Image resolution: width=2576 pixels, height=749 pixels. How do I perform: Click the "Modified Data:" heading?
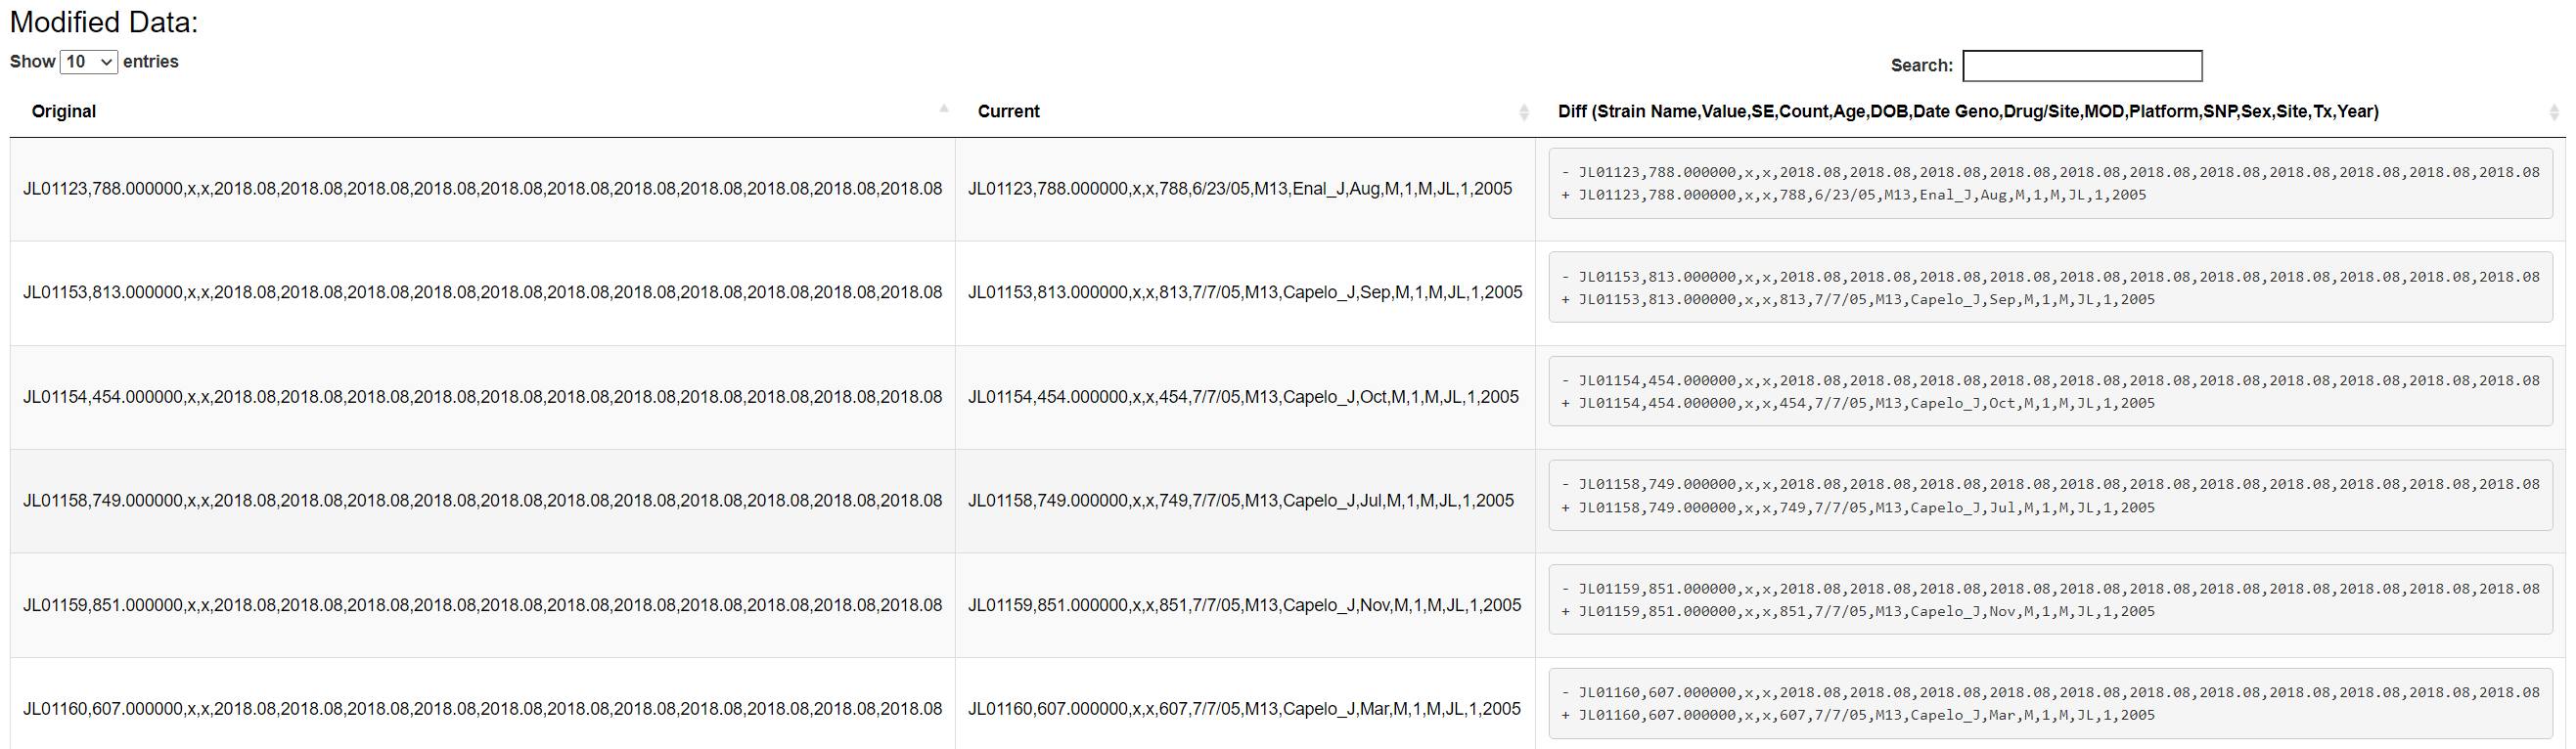(x=104, y=22)
